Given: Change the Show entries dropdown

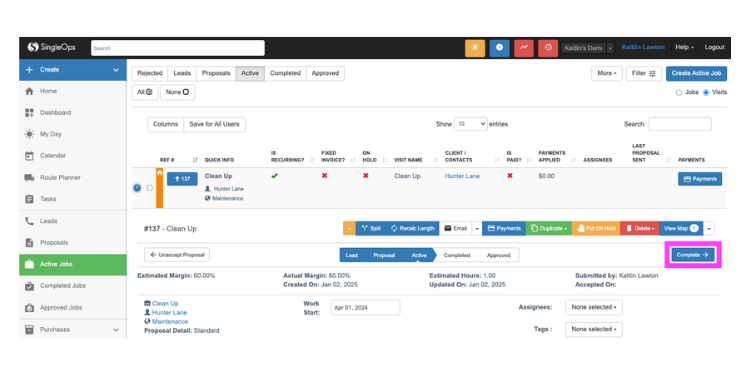Looking at the screenshot, I should pyautogui.click(x=470, y=124).
